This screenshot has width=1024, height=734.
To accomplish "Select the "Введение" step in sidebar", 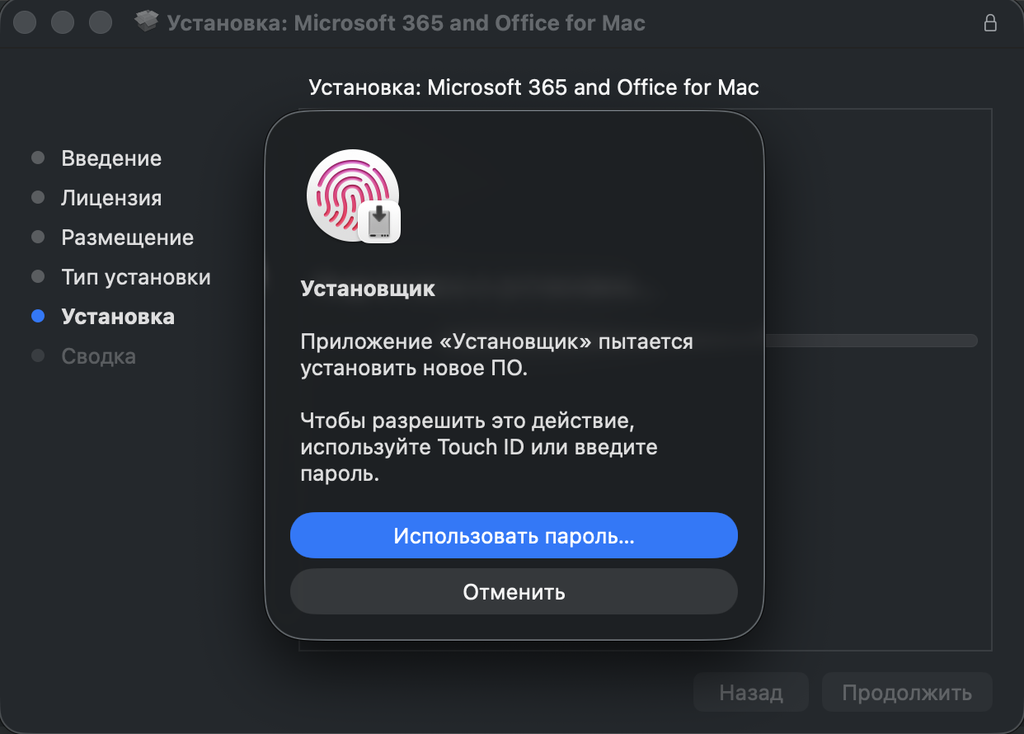I will tap(111, 158).
